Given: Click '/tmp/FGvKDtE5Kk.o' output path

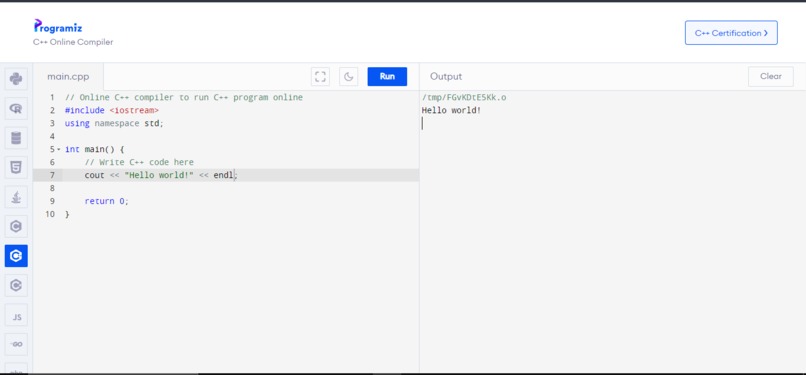Looking at the screenshot, I should tap(464, 98).
